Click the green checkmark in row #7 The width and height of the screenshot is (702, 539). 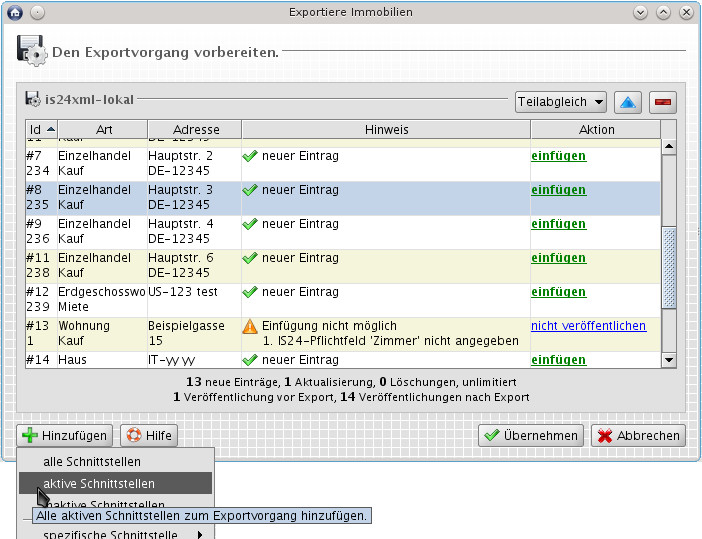250,156
